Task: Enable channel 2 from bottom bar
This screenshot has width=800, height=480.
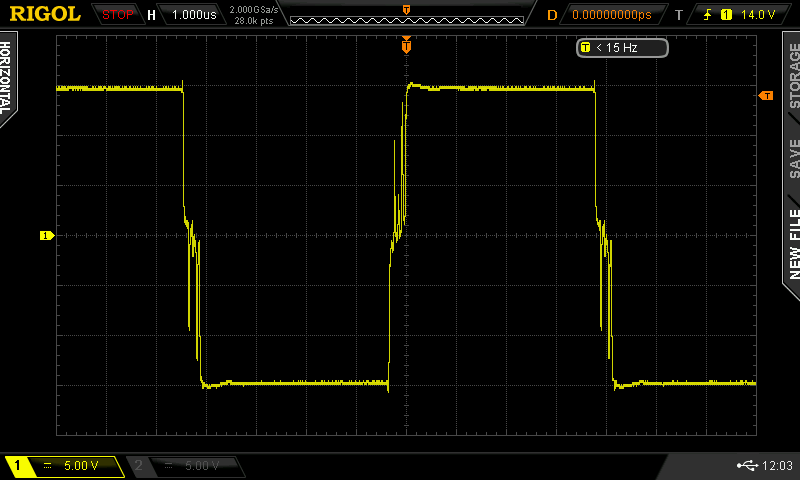Action: (184, 466)
